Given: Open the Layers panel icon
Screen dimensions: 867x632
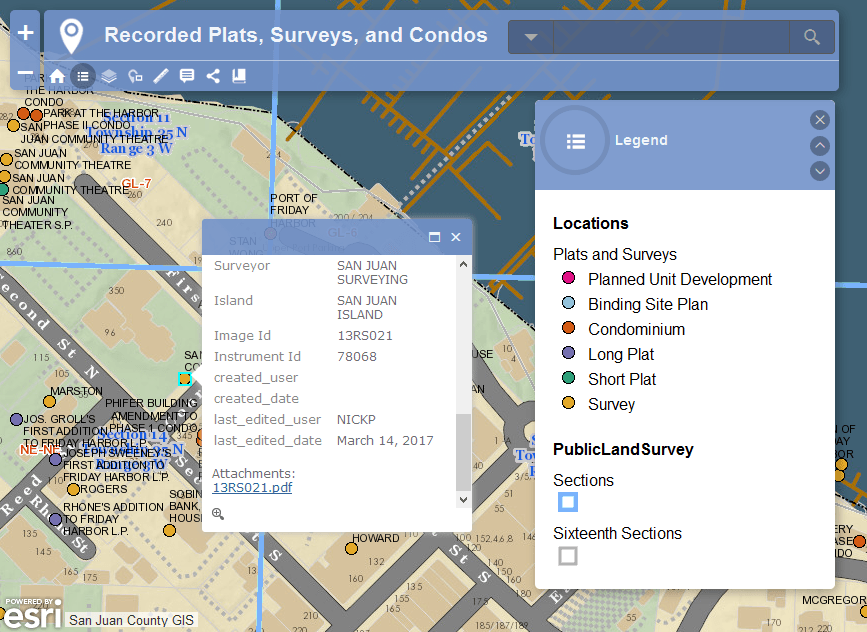Looking at the screenshot, I should (x=109, y=76).
